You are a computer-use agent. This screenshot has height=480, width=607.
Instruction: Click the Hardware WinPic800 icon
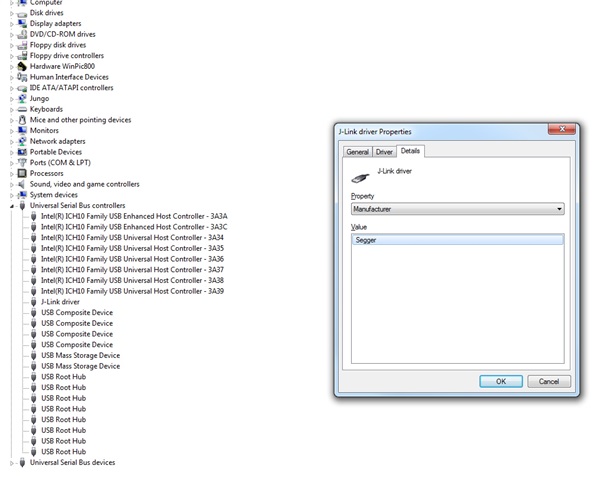pyautogui.click(x=22, y=67)
